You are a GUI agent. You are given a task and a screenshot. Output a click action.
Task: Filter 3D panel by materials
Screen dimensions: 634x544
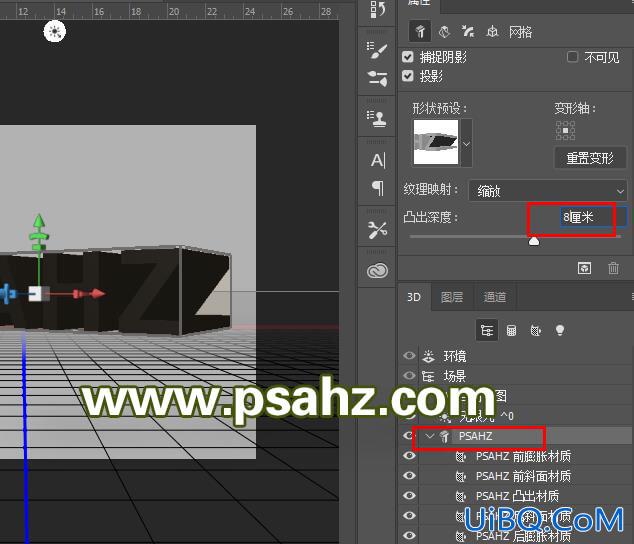[536, 330]
